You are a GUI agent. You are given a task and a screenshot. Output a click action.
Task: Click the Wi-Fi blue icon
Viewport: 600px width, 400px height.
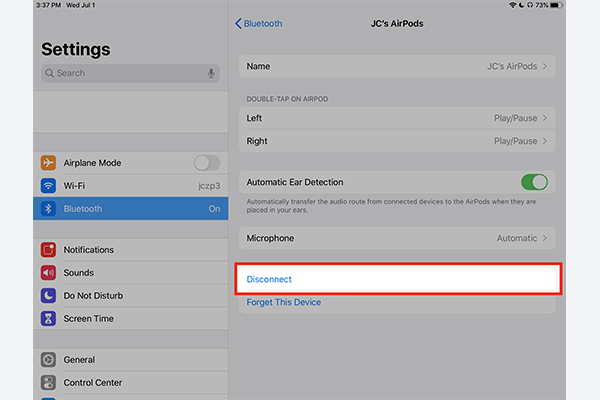click(48, 186)
